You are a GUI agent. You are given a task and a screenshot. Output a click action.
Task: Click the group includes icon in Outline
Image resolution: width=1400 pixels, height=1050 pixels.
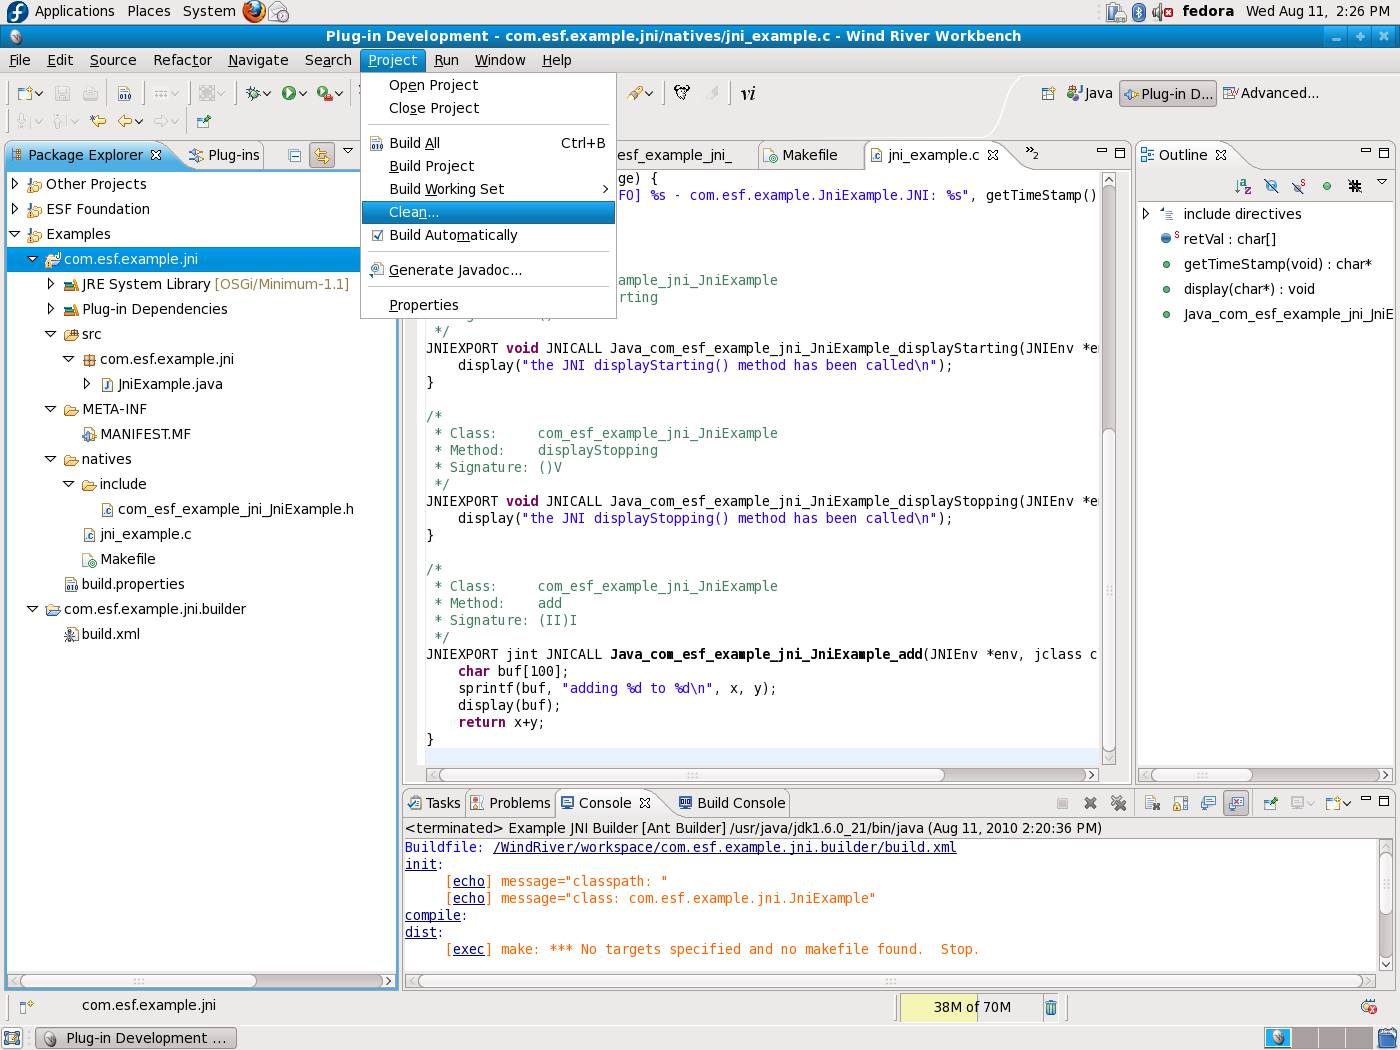pyautogui.click(x=1355, y=186)
